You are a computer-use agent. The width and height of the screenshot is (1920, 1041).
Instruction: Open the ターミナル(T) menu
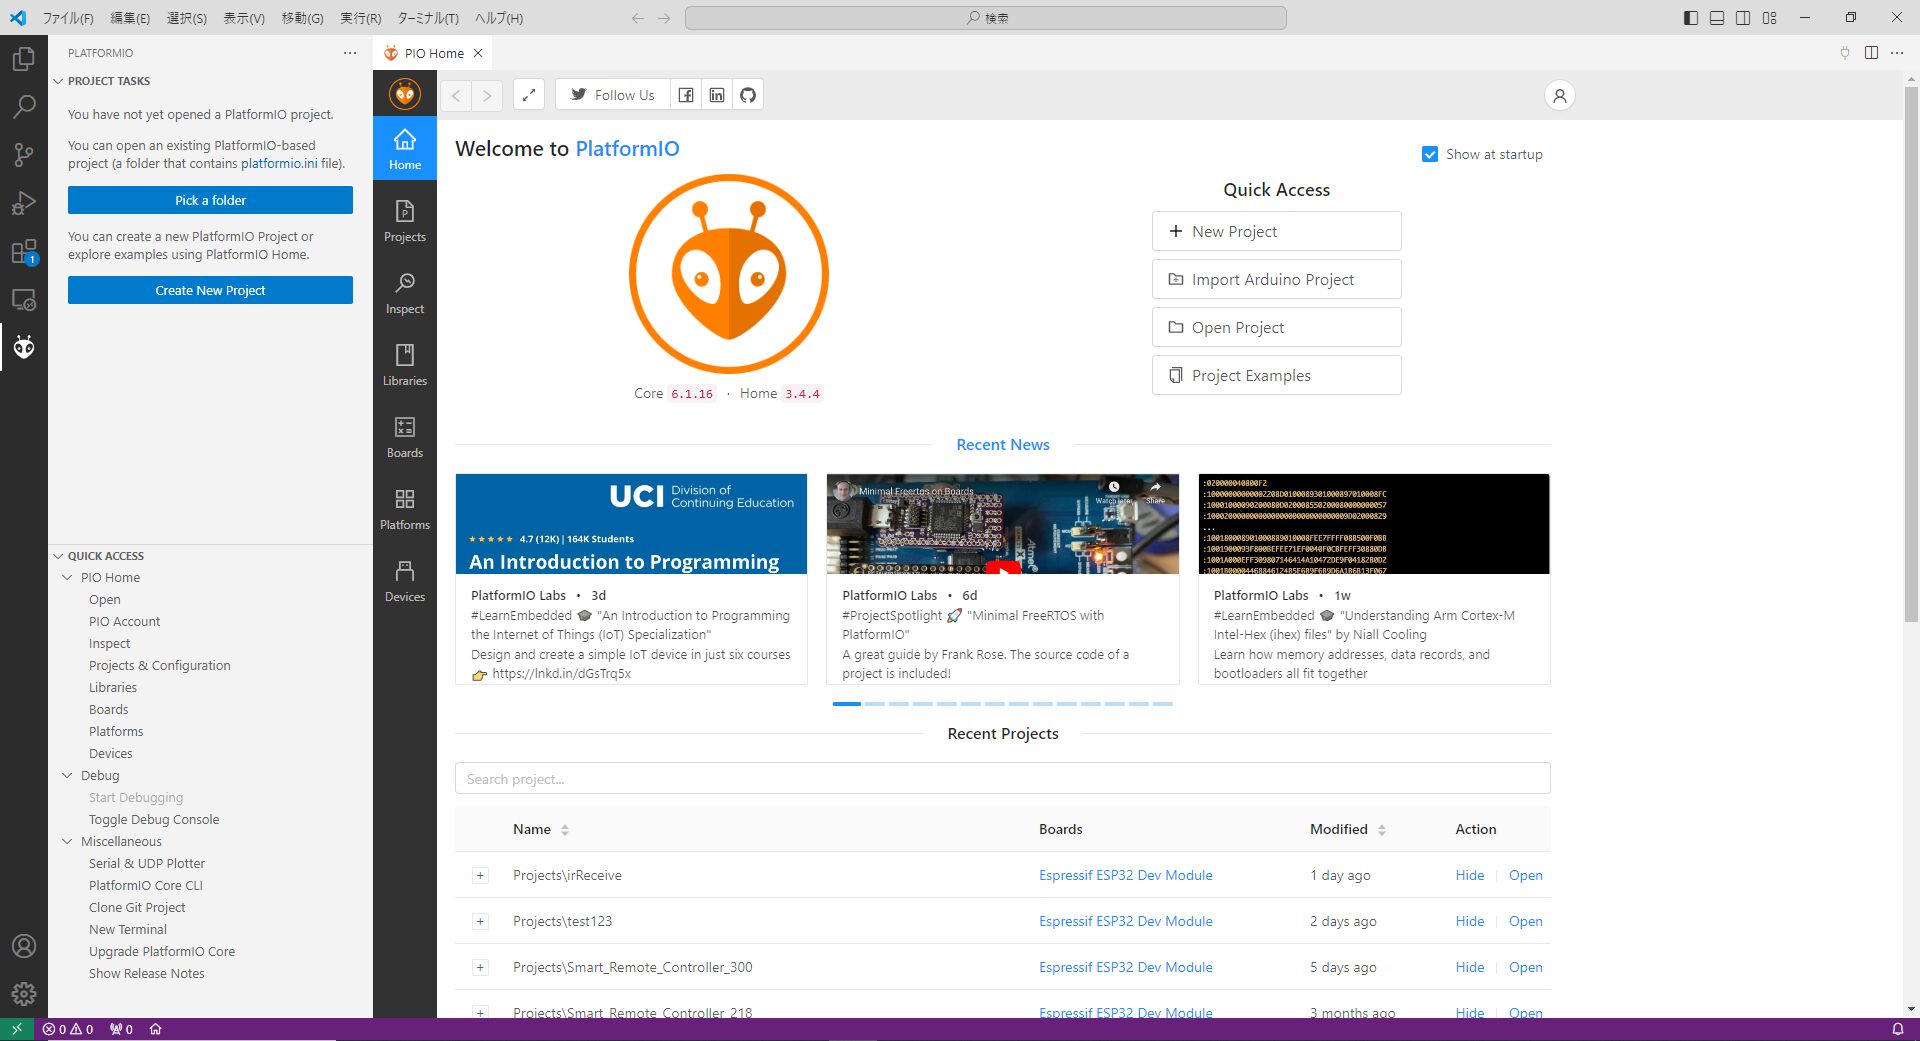(x=427, y=18)
